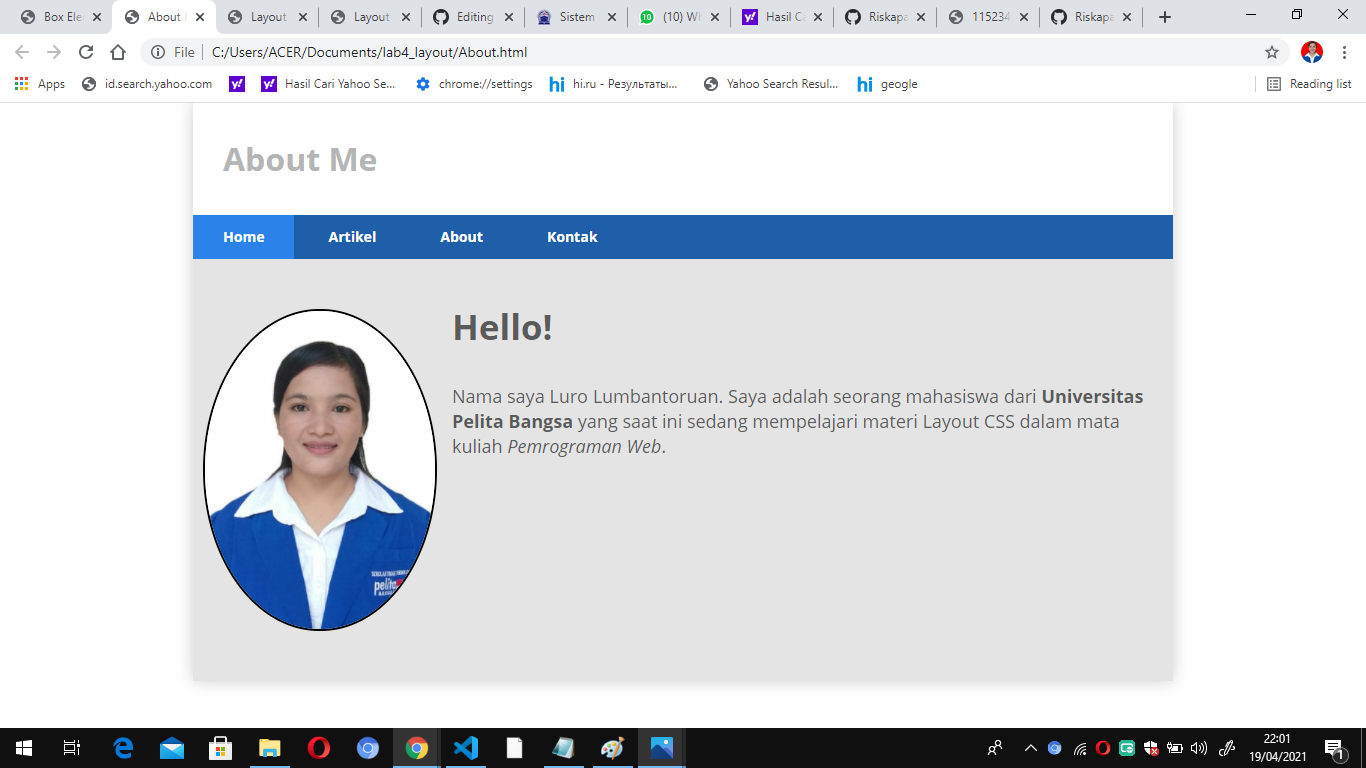Click the page info icon beside File
This screenshot has height=768, width=1366.
point(158,50)
